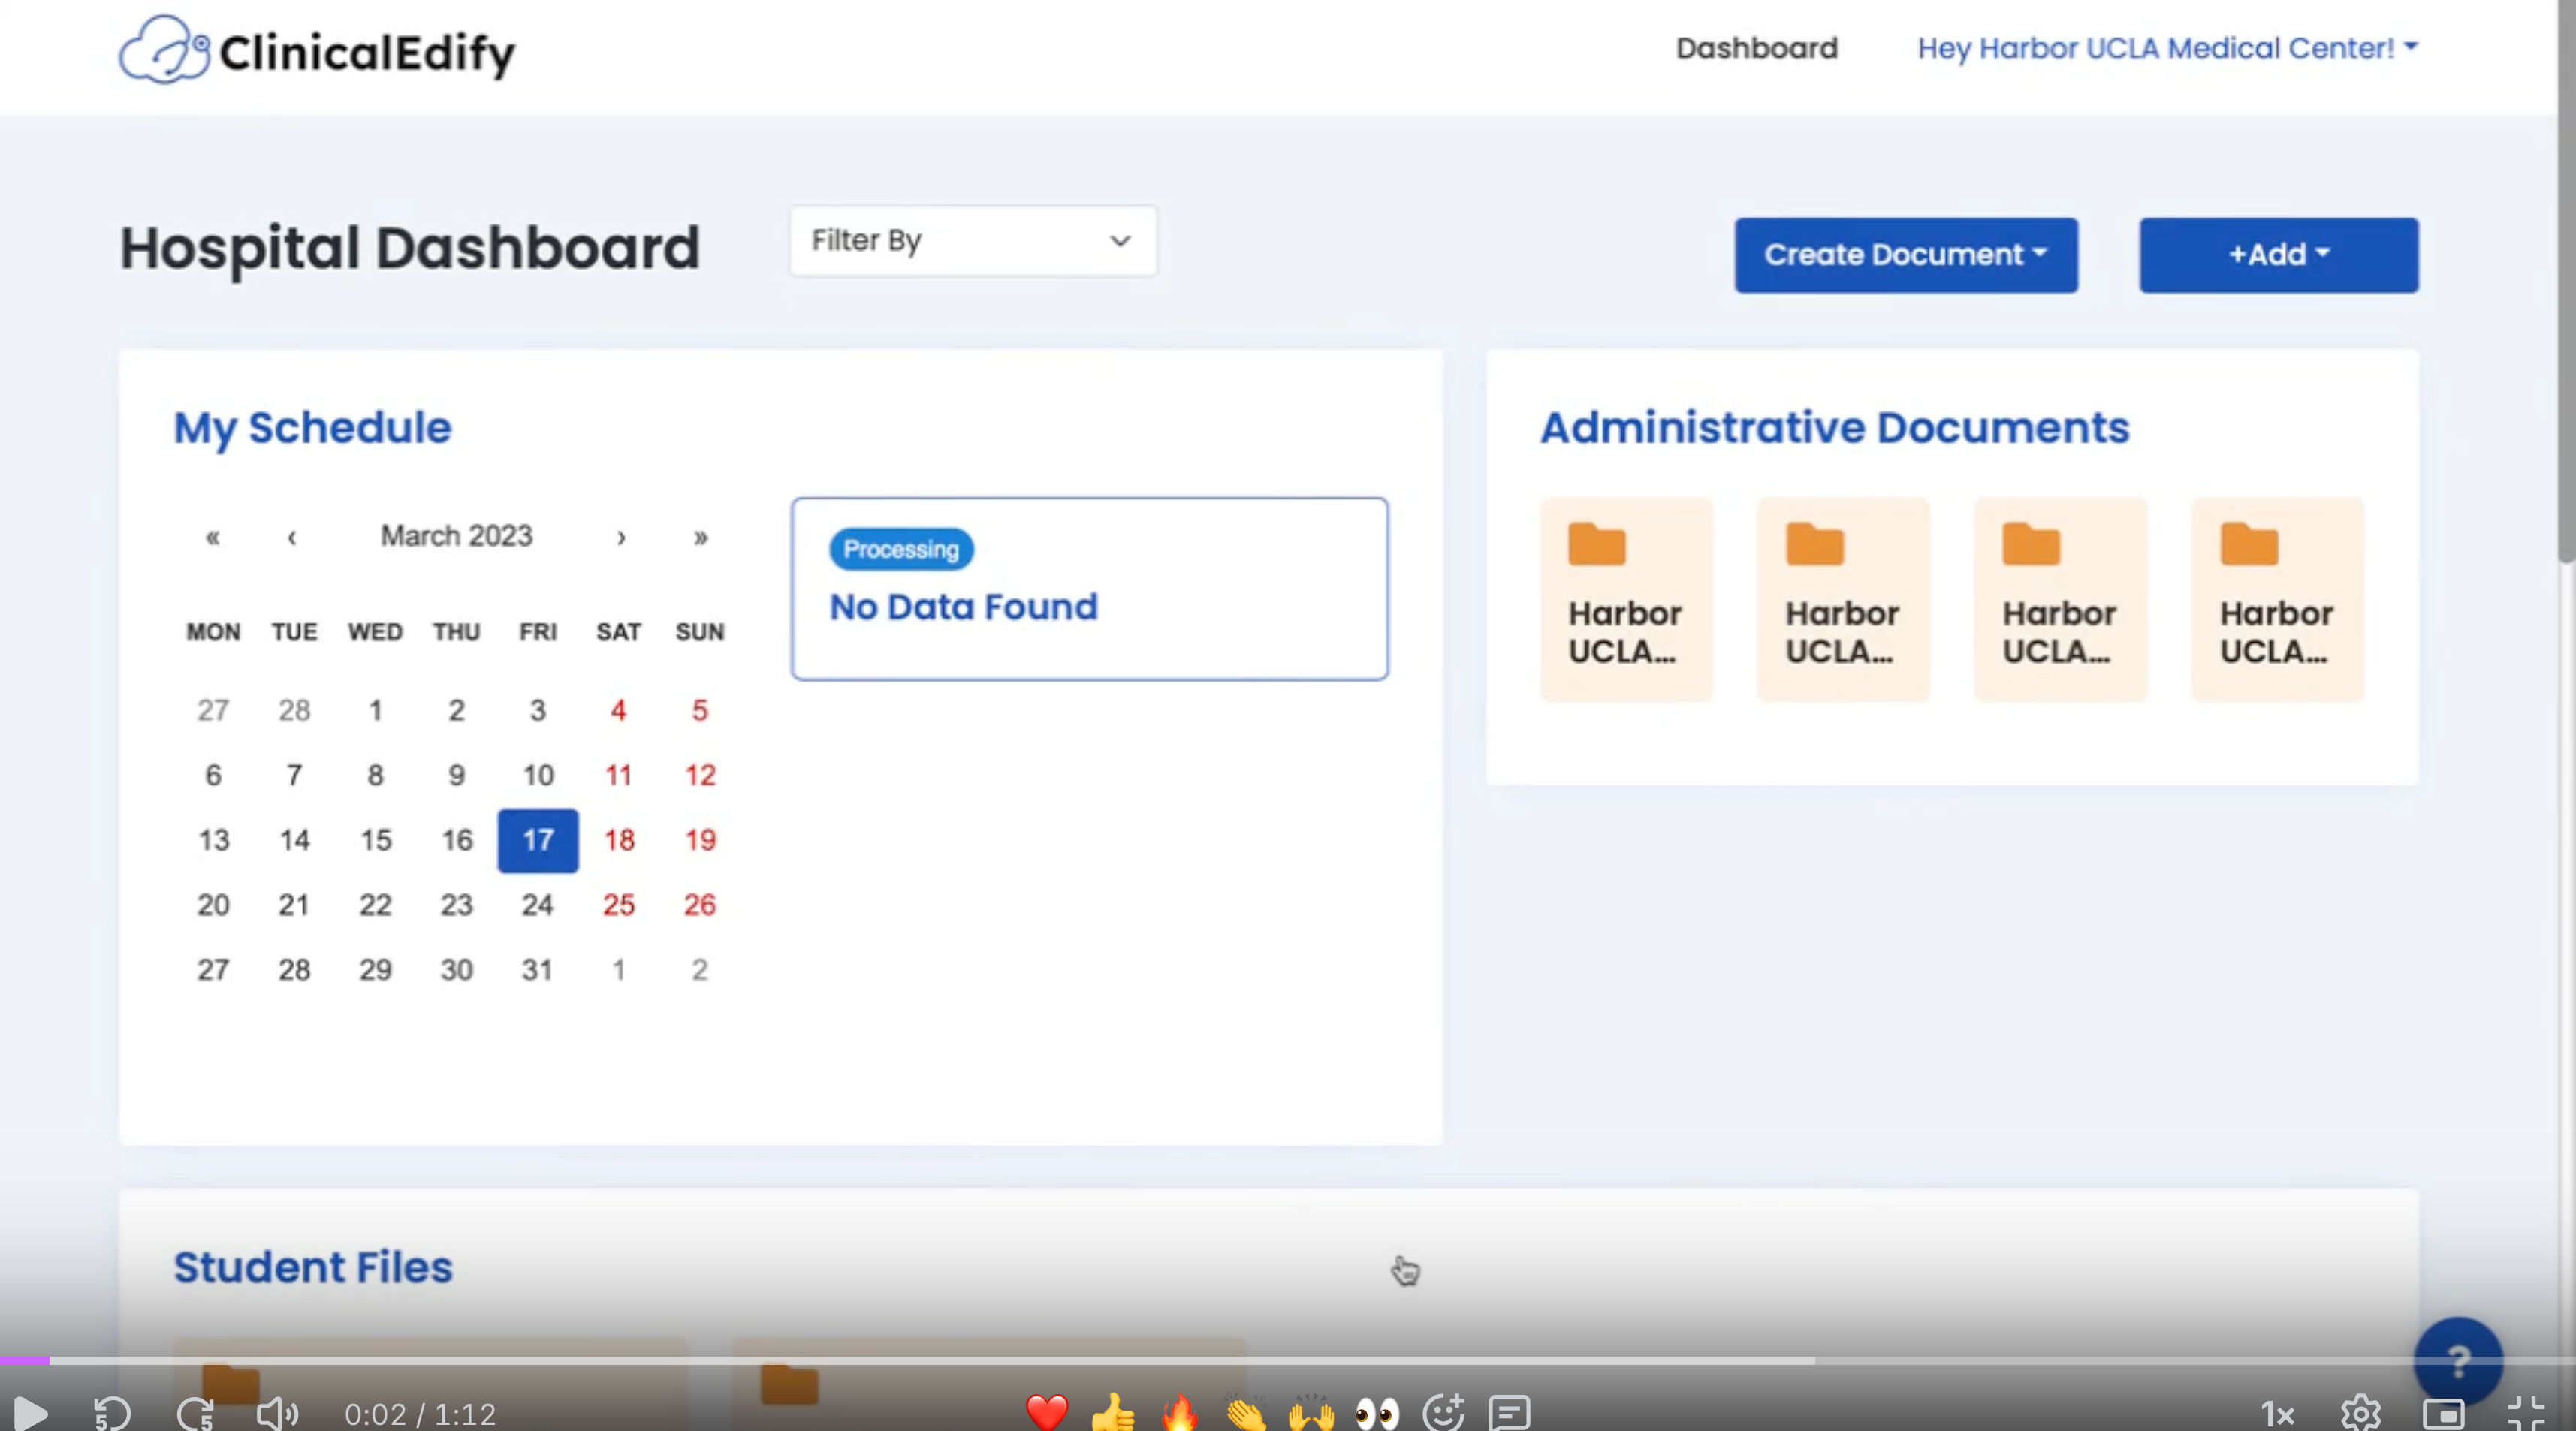Play the video
Image resolution: width=2576 pixels, height=1431 pixels.
[x=30, y=1413]
